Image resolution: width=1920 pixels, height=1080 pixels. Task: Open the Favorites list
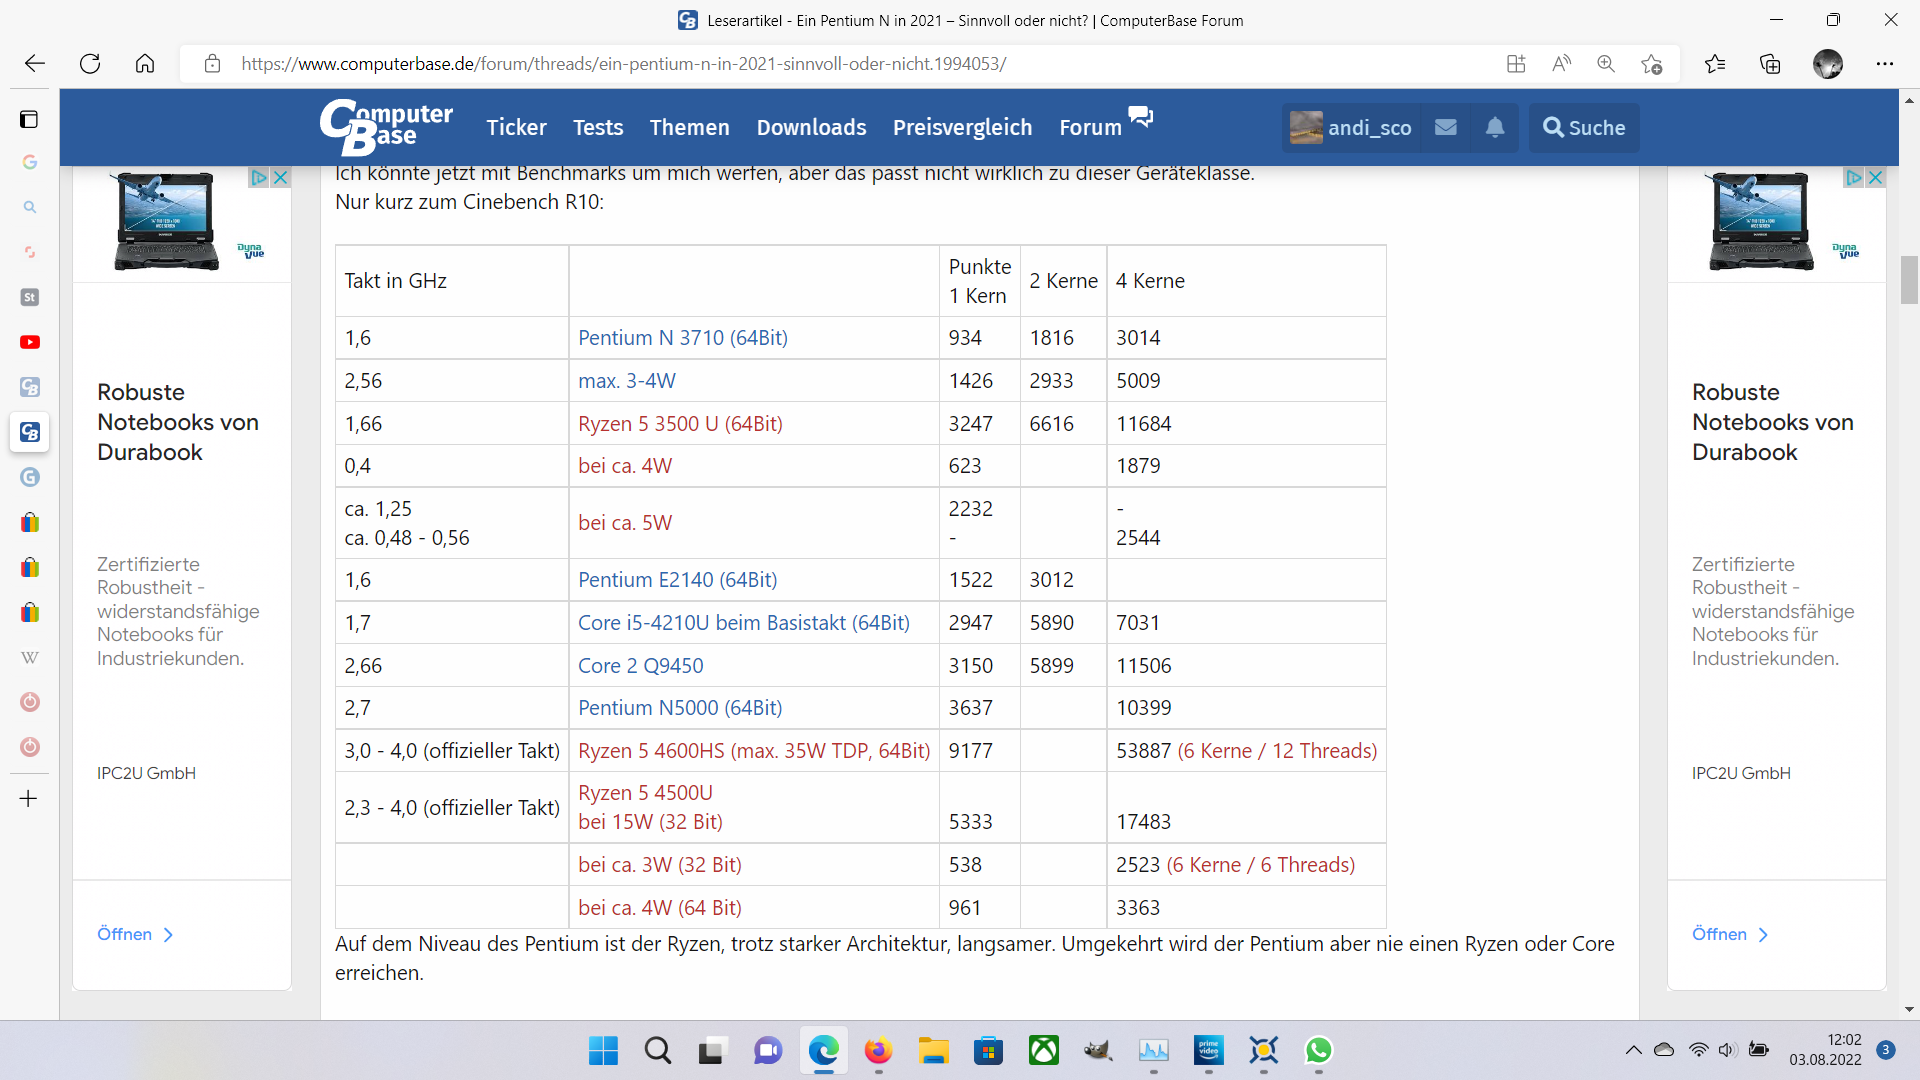[1715, 64]
